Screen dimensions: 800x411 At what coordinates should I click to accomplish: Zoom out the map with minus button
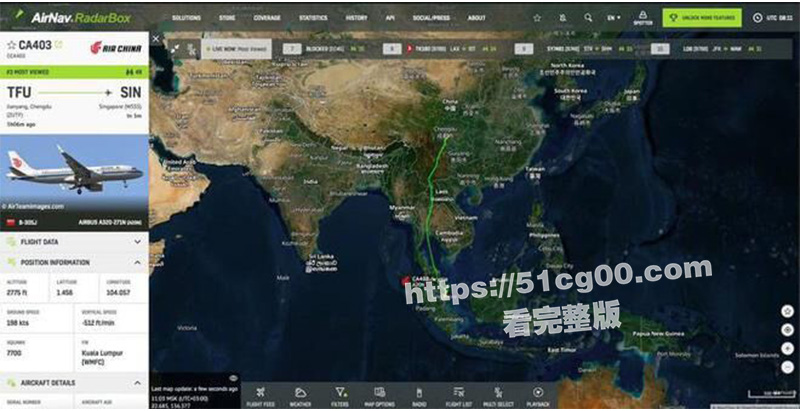(x=787, y=367)
